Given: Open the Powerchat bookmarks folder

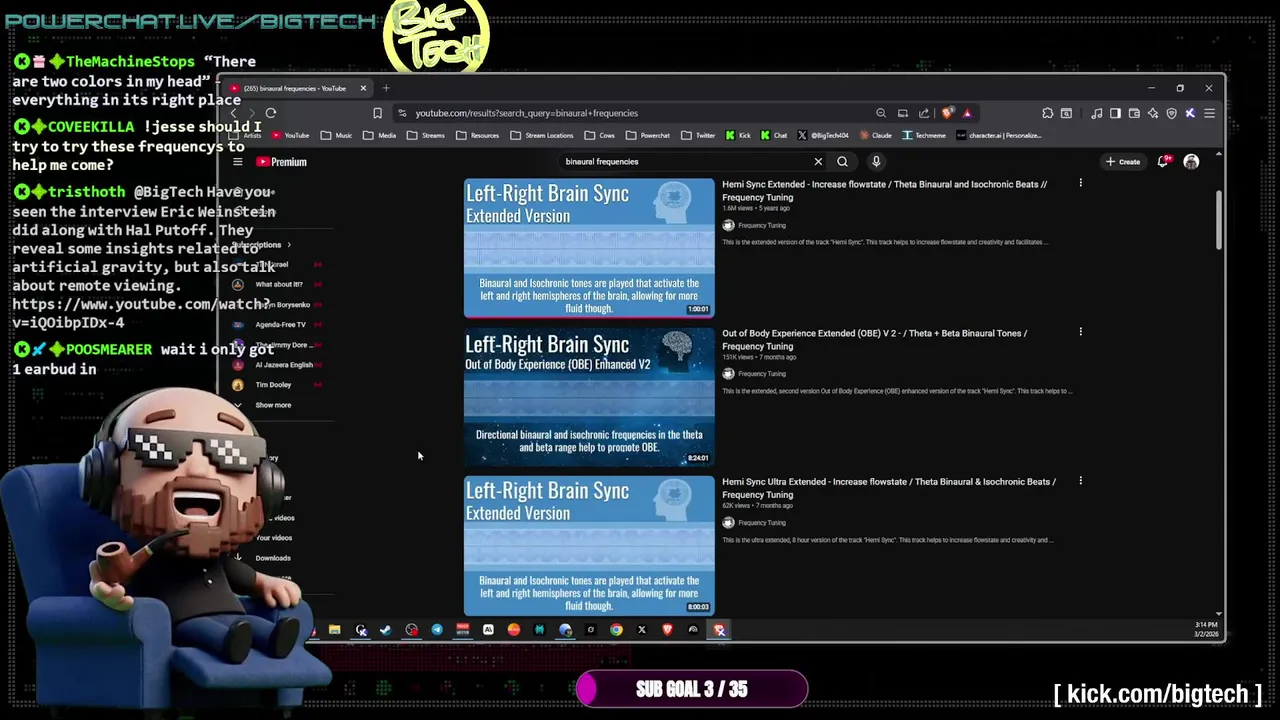Looking at the screenshot, I should (x=648, y=135).
